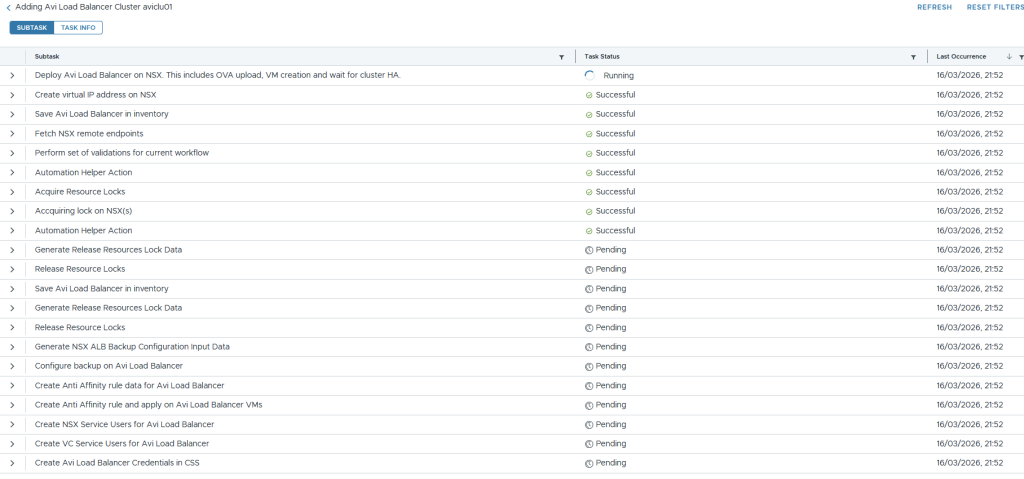
Task: Switch to the Task Info tab
Action: pos(79,27)
